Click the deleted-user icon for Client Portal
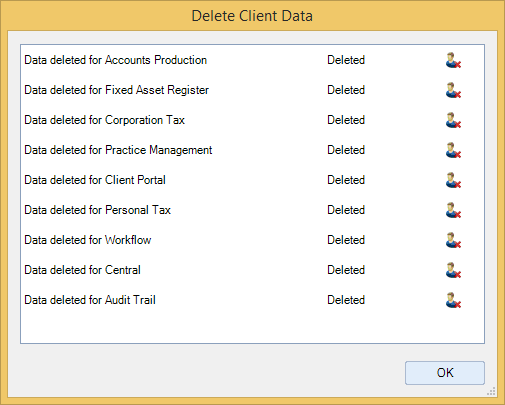The height and width of the screenshot is (405, 505). pyautogui.click(x=453, y=180)
